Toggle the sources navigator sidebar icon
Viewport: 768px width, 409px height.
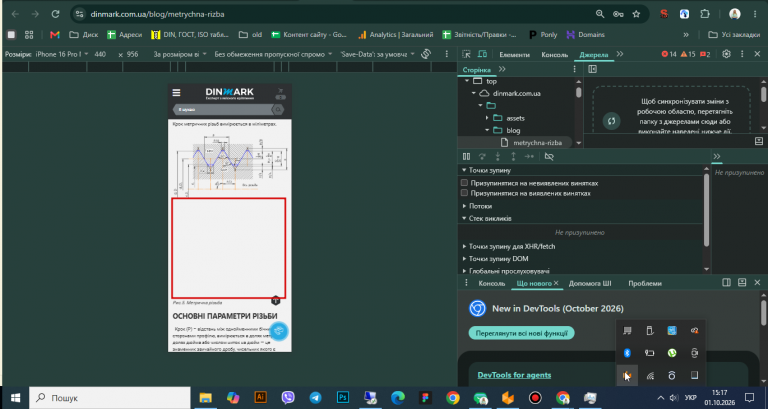pyautogui.click(x=592, y=69)
